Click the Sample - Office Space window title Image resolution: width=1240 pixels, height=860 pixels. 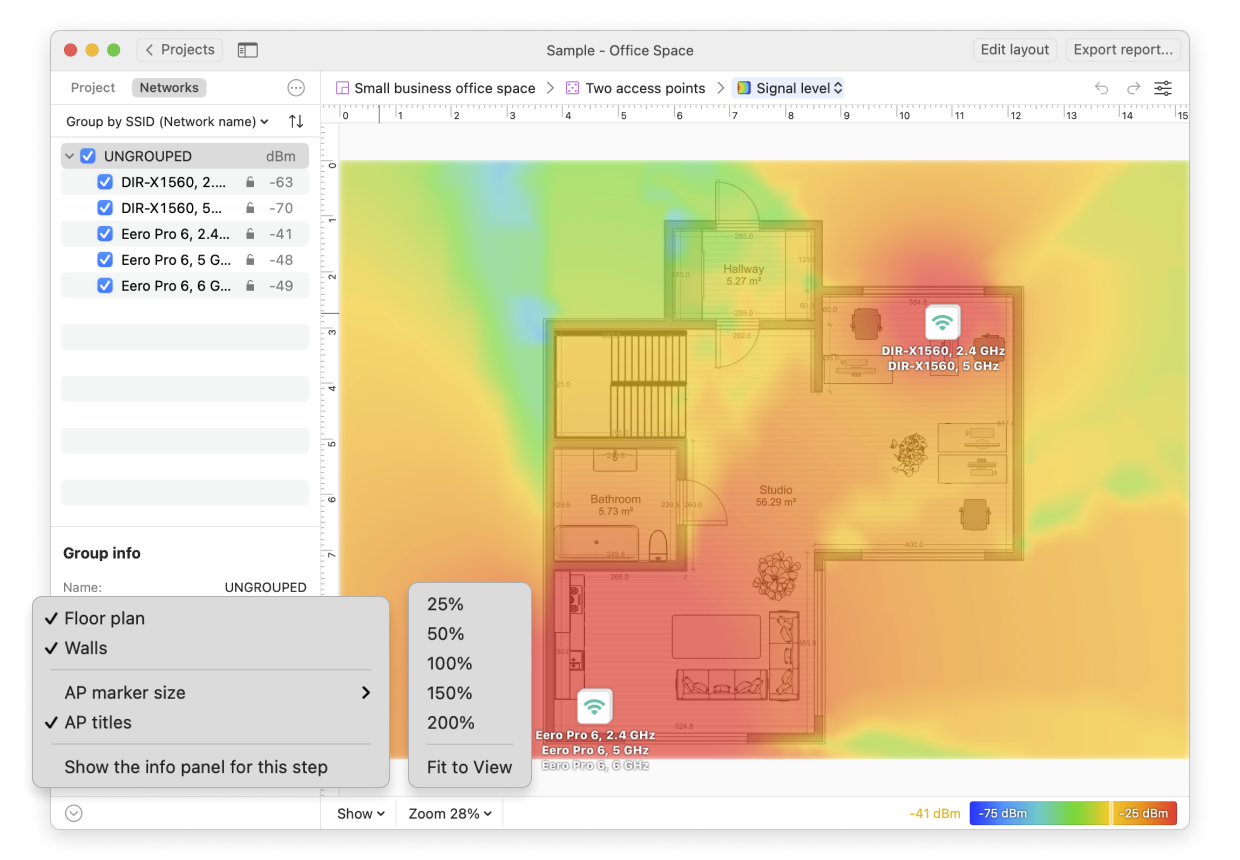coord(620,50)
